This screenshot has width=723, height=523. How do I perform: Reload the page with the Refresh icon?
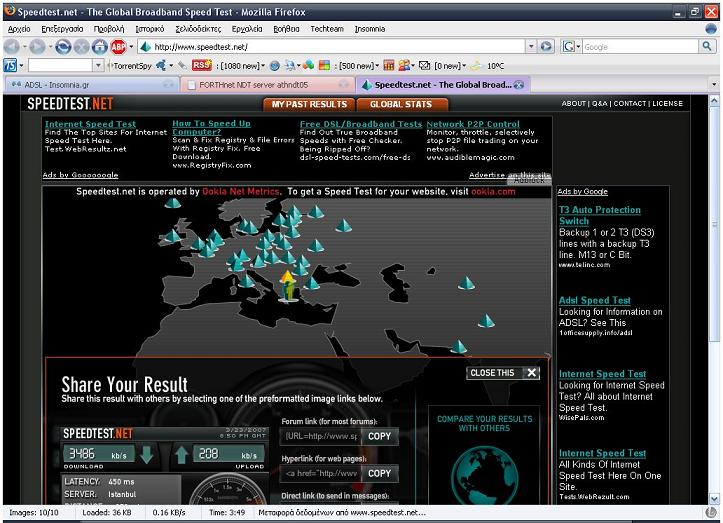tap(63, 47)
